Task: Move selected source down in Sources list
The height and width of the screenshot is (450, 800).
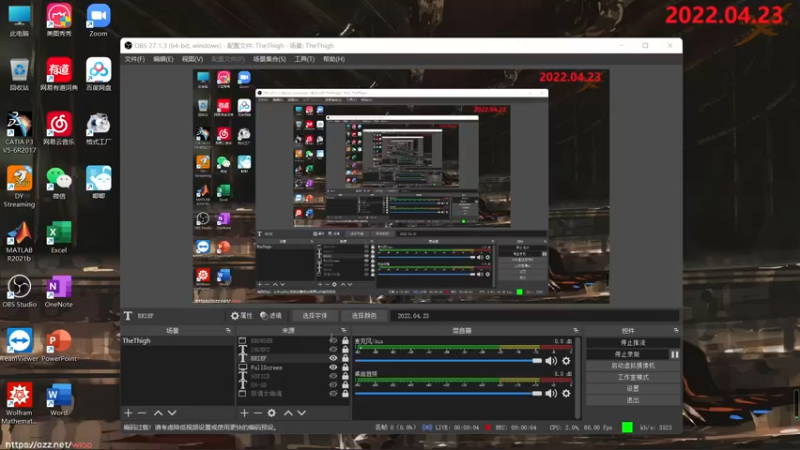Action: point(302,413)
